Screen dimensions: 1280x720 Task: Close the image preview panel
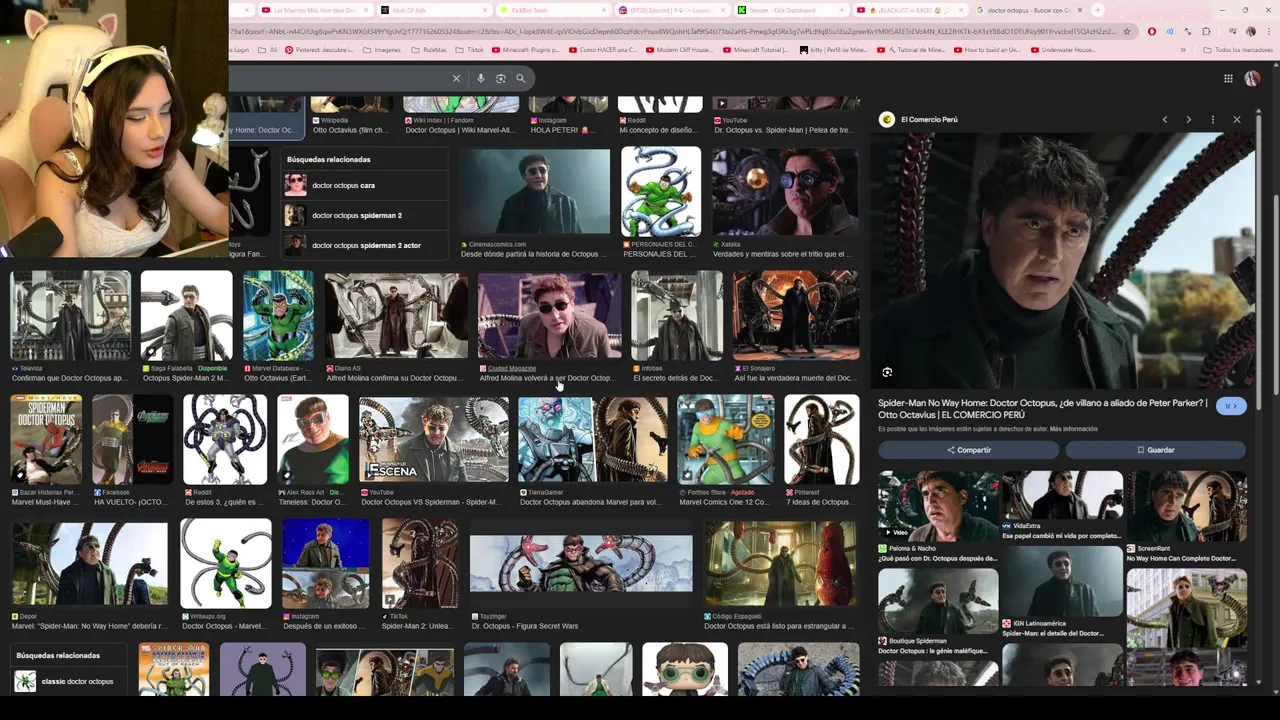coord(1237,119)
